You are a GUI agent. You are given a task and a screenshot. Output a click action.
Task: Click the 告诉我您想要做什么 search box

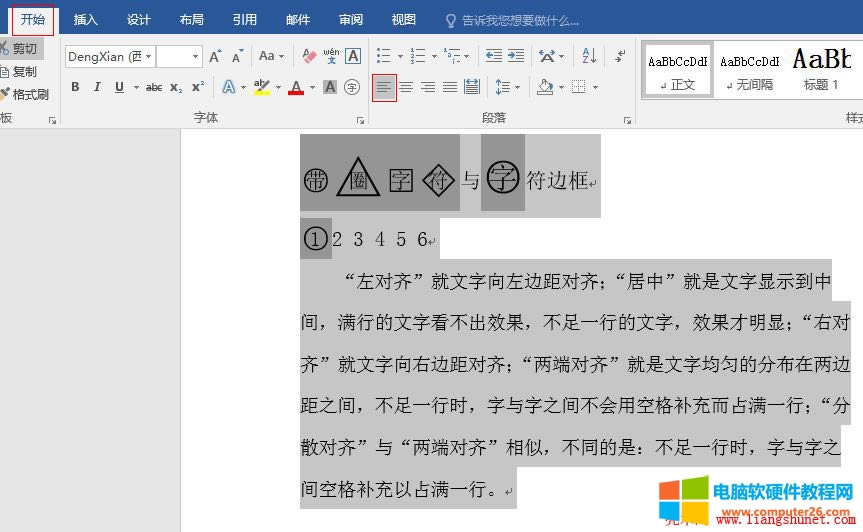(x=520, y=19)
